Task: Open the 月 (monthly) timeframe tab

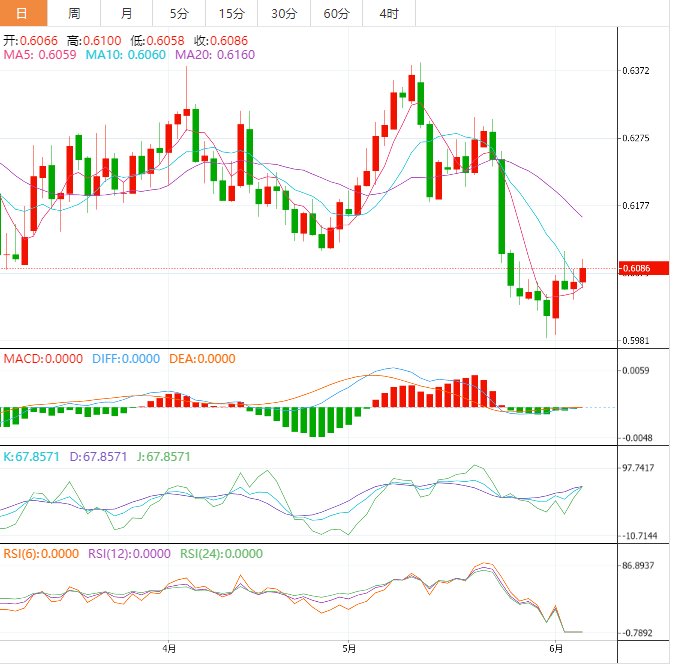Action: [125, 13]
